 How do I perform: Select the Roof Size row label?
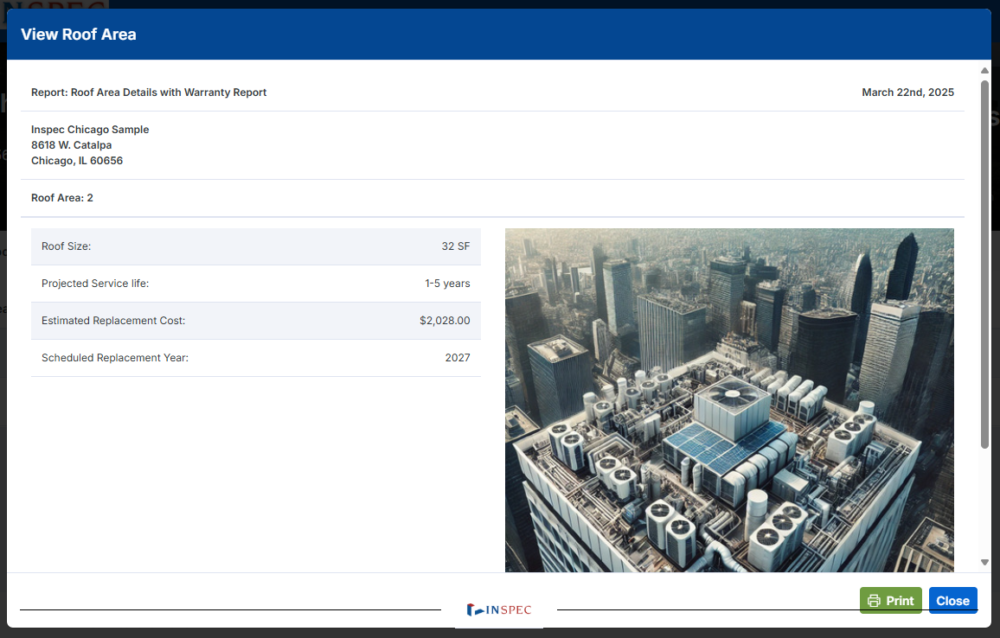66,246
